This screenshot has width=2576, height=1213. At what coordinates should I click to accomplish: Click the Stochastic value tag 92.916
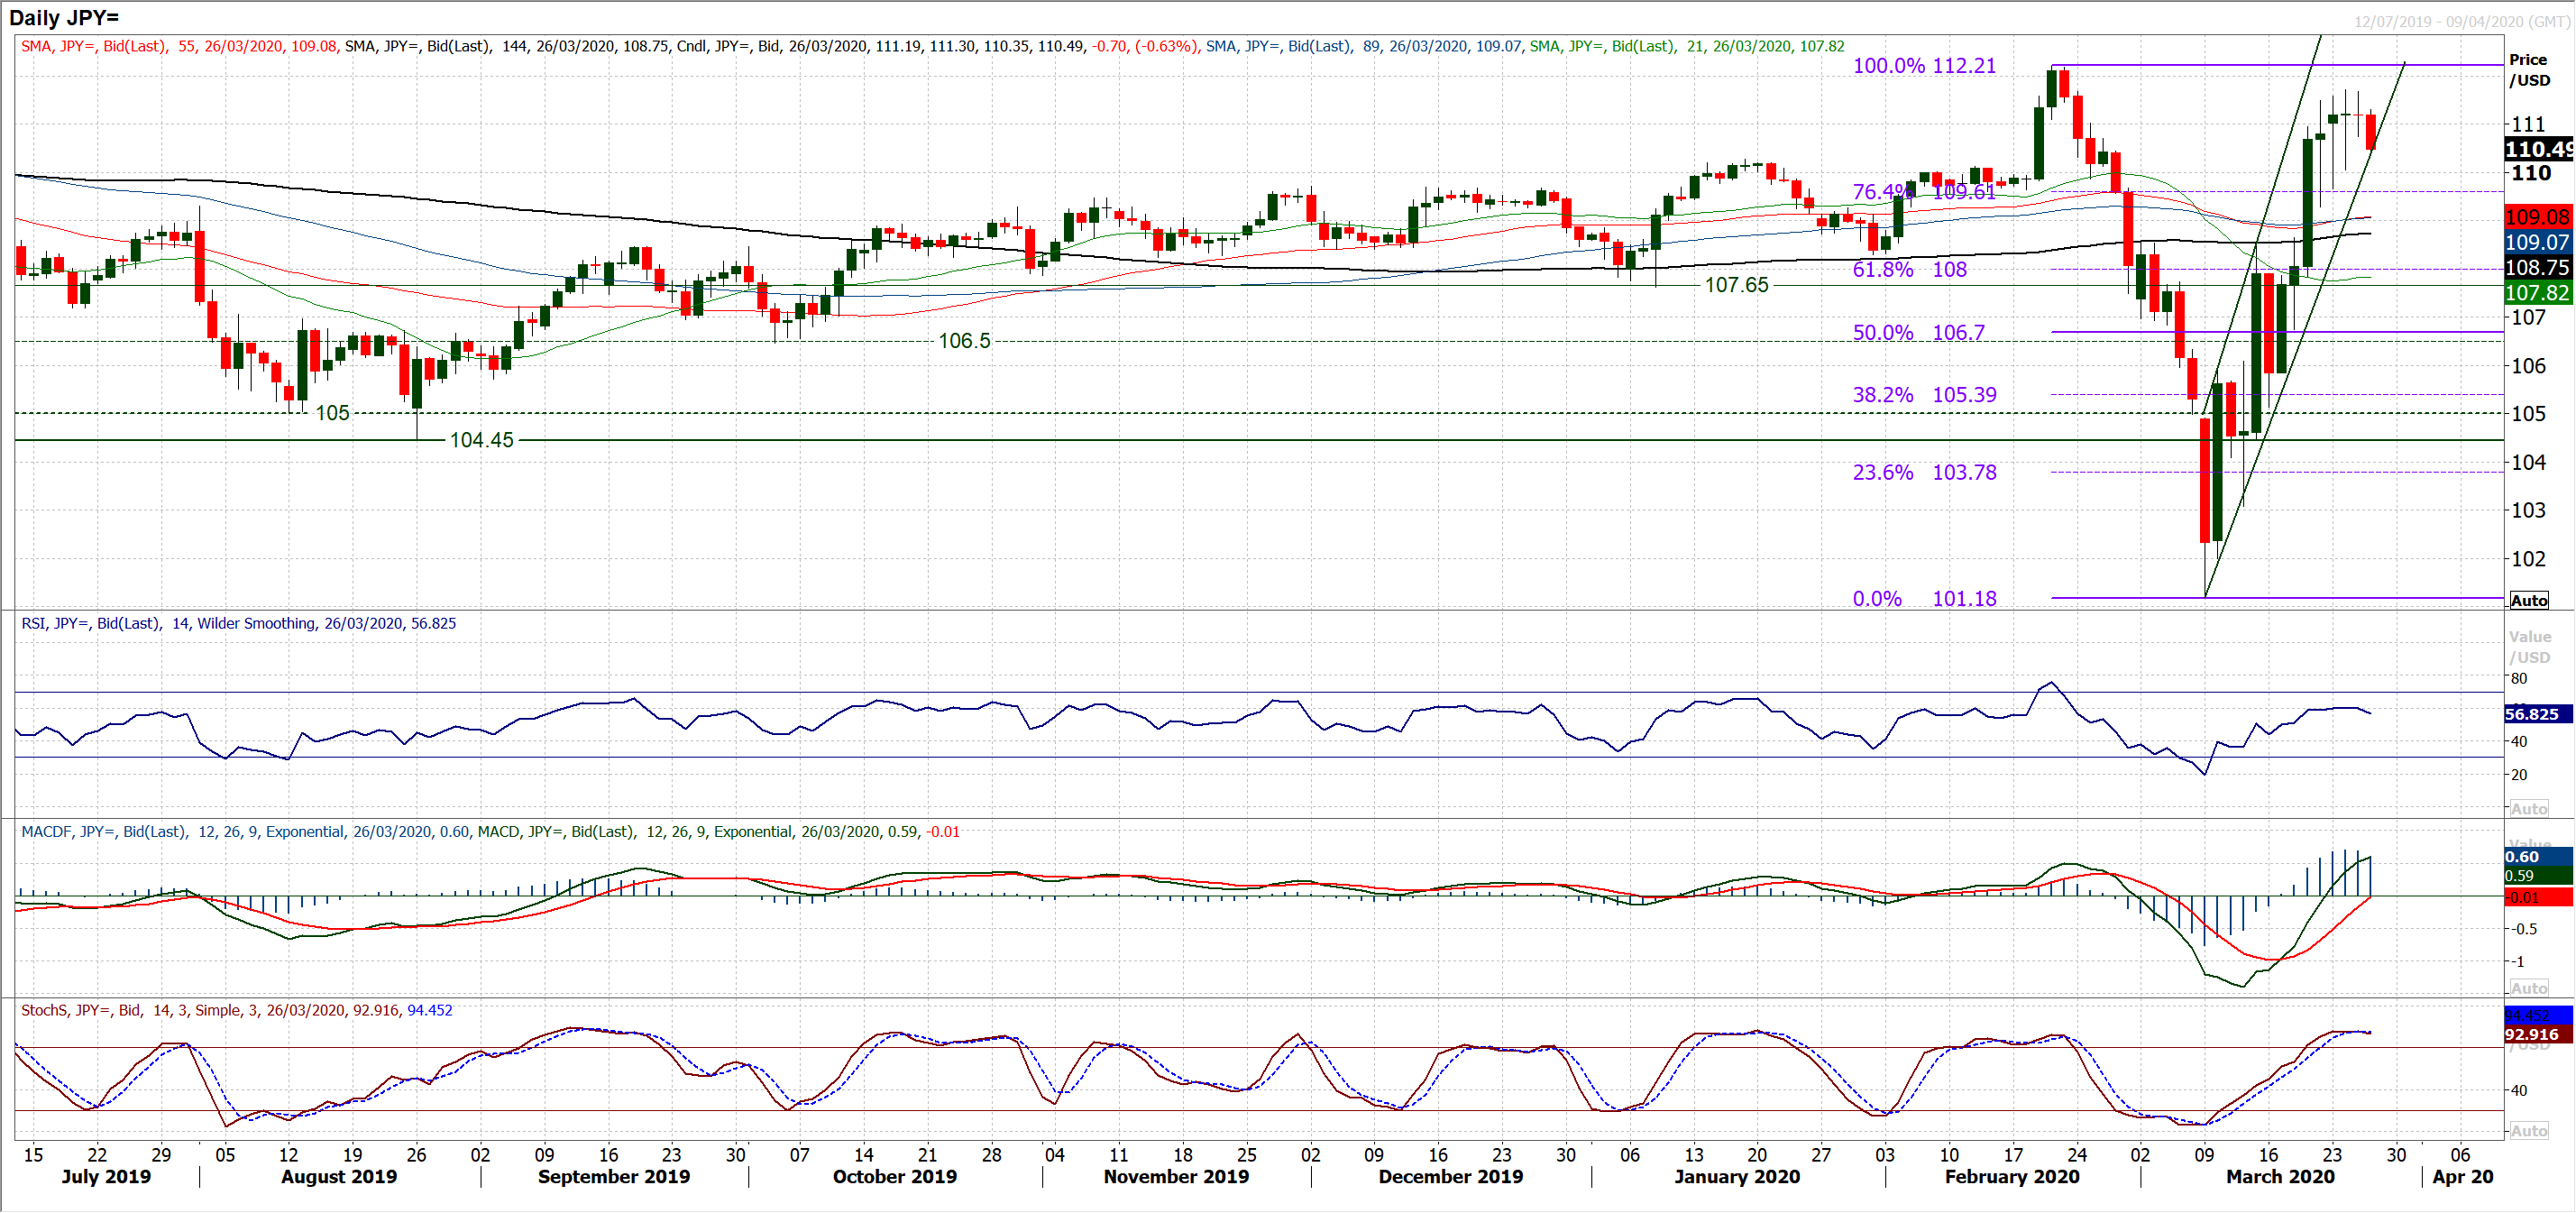[2538, 1034]
